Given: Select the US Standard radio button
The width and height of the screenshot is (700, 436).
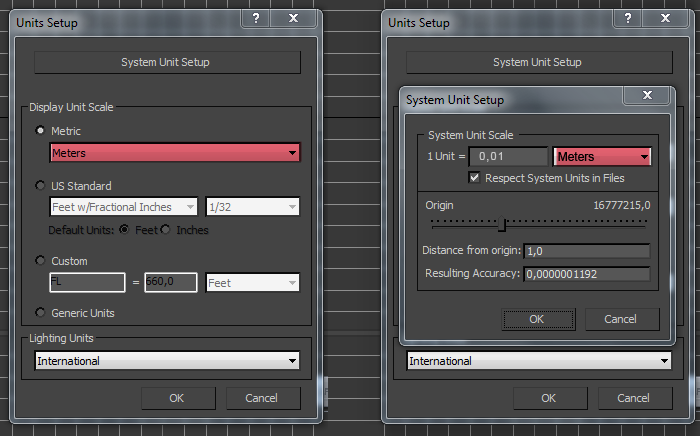Looking at the screenshot, I should [40, 185].
